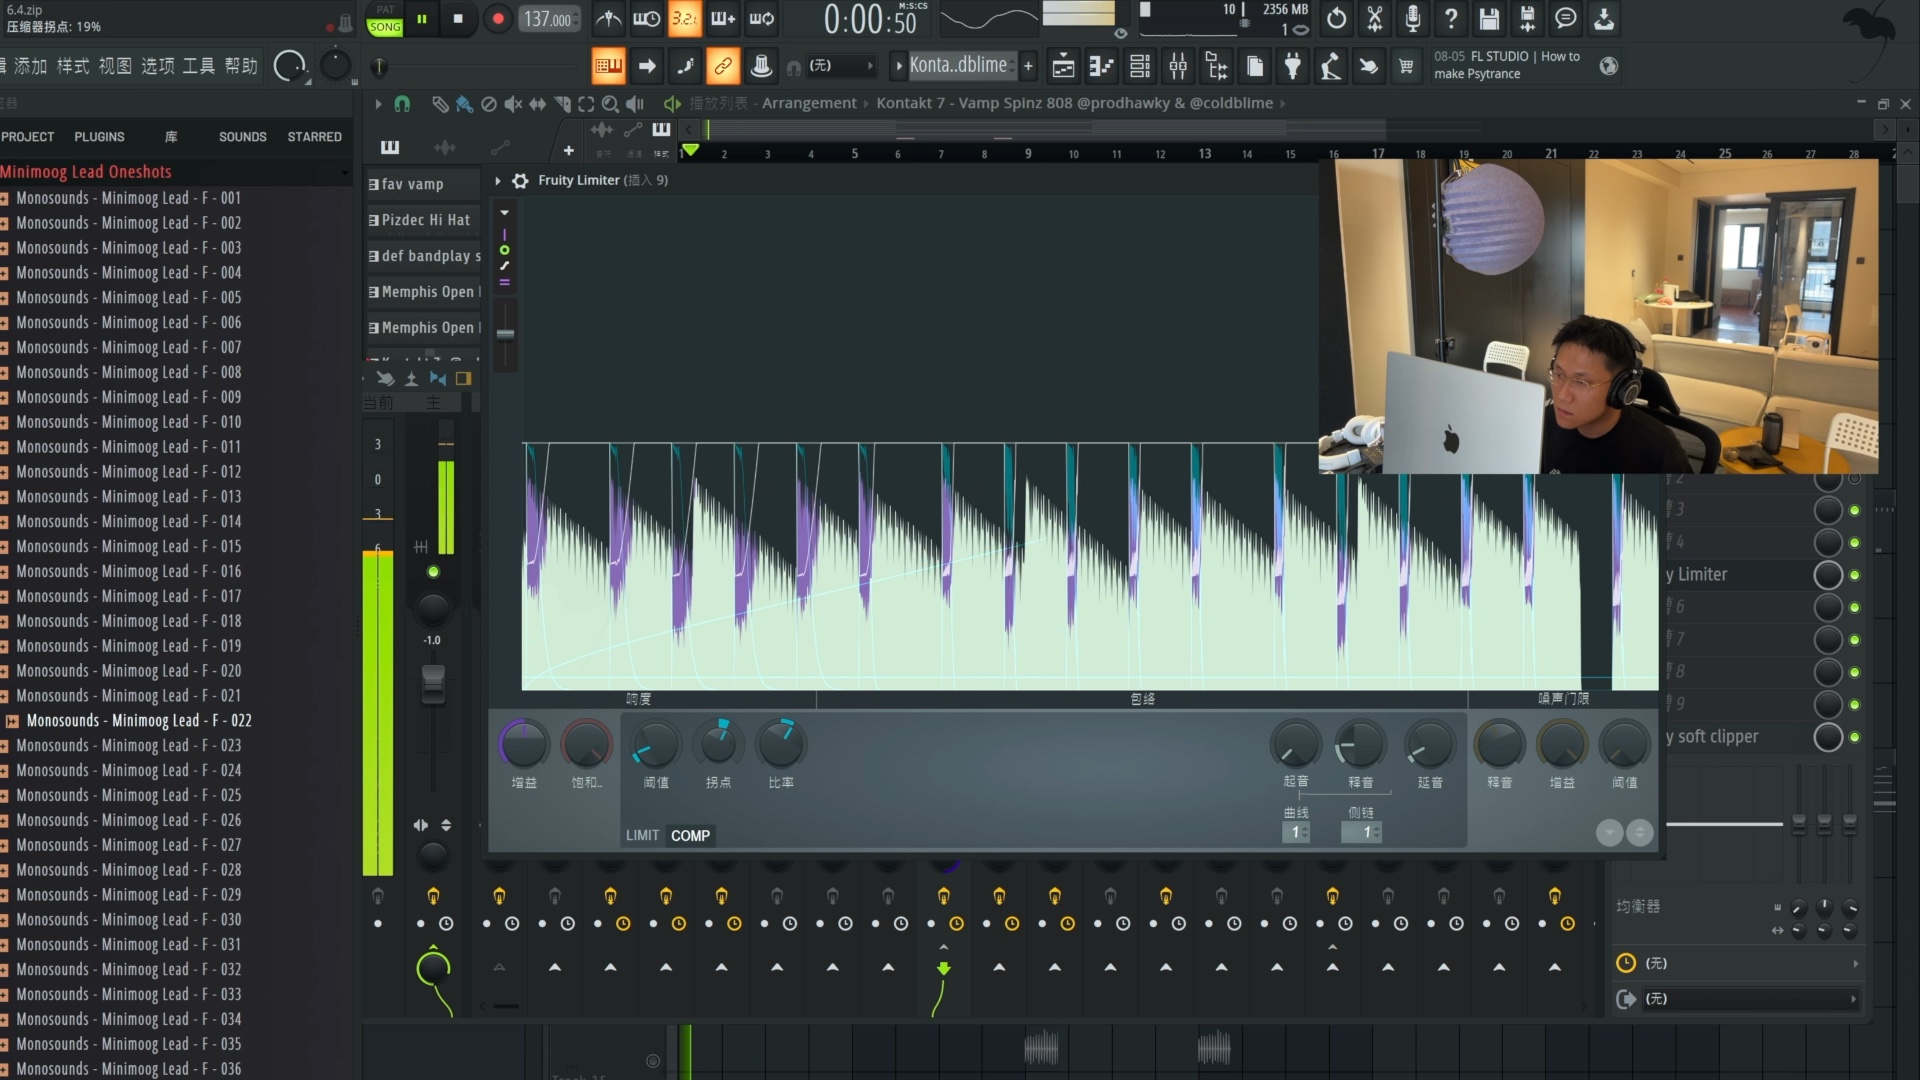Open the SOUNDS browser tab
This screenshot has width=1920, height=1080.
242,137
